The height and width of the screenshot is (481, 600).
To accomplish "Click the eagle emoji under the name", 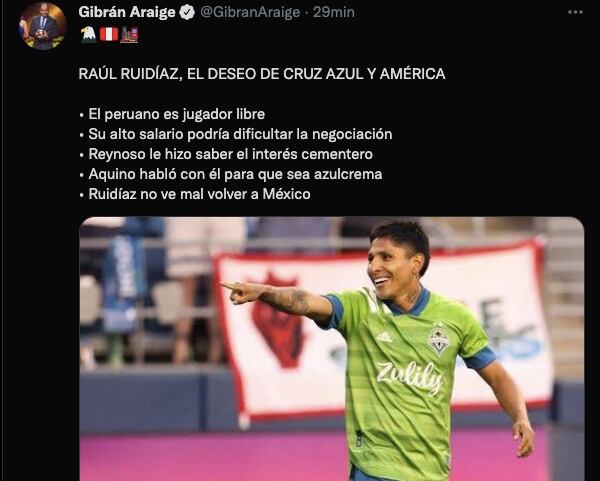I will click(88, 34).
